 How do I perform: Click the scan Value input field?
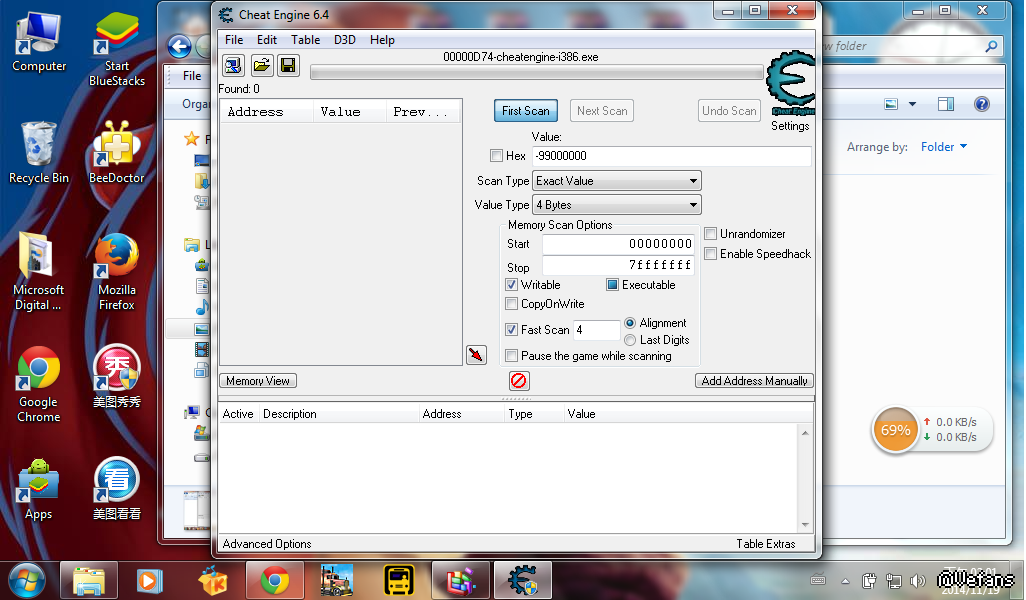click(x=671, y=156)
